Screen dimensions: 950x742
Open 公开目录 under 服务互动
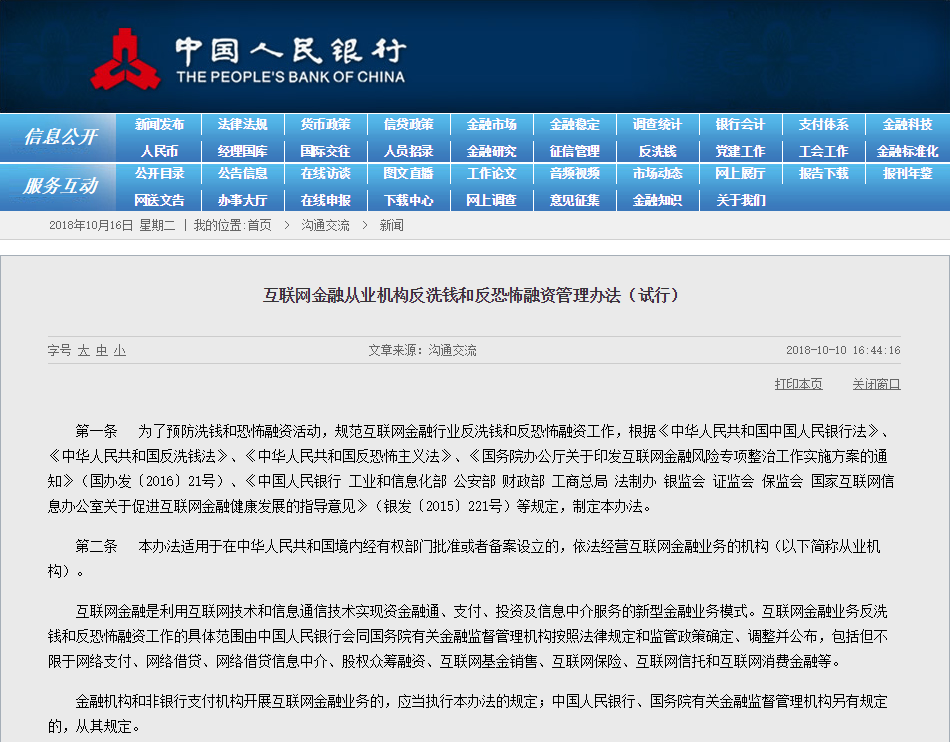(159, 173)
